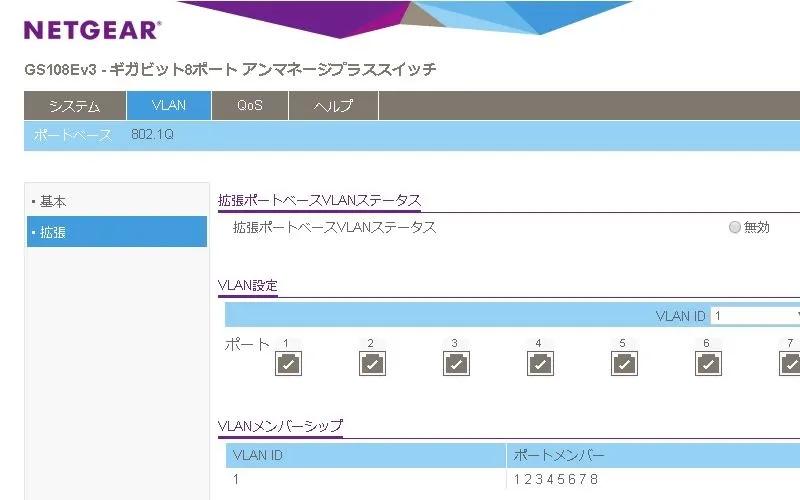This screenshot has height=500, width=800.
Task: Toggle the port 3 membership icon
Action: (456, 364)
